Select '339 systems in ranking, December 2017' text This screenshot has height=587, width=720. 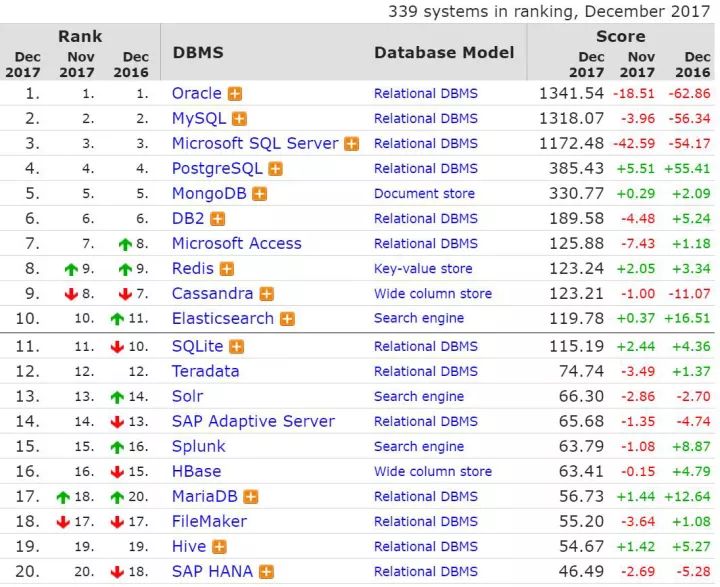pos(549,11)
